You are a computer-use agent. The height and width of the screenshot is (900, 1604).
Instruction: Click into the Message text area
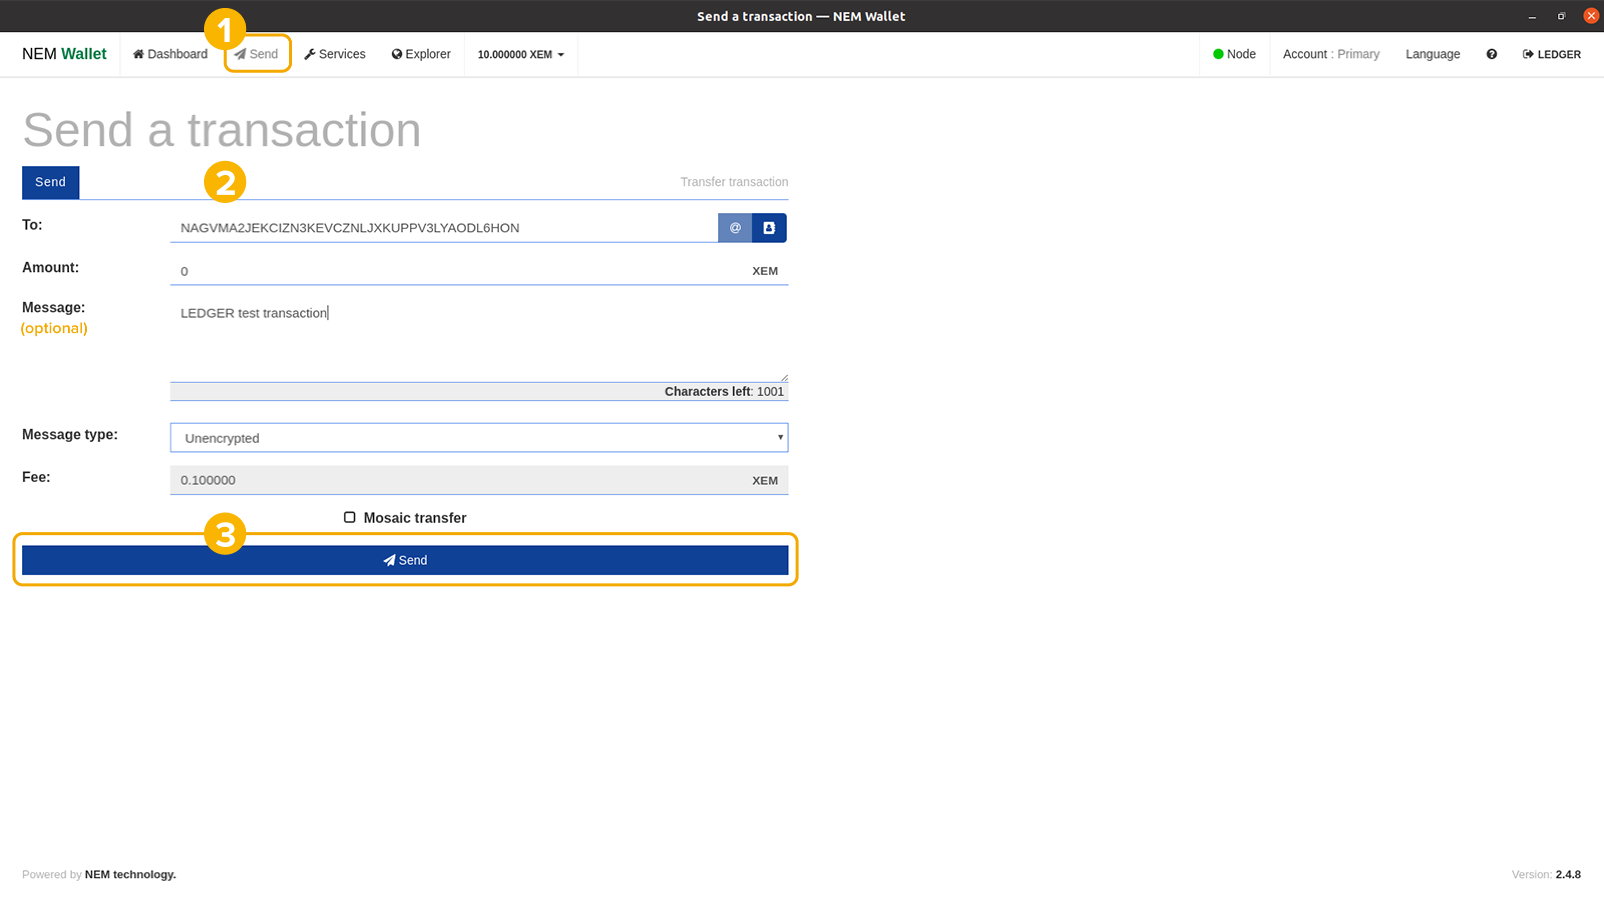pyautogui.click(x=479, y=340)
